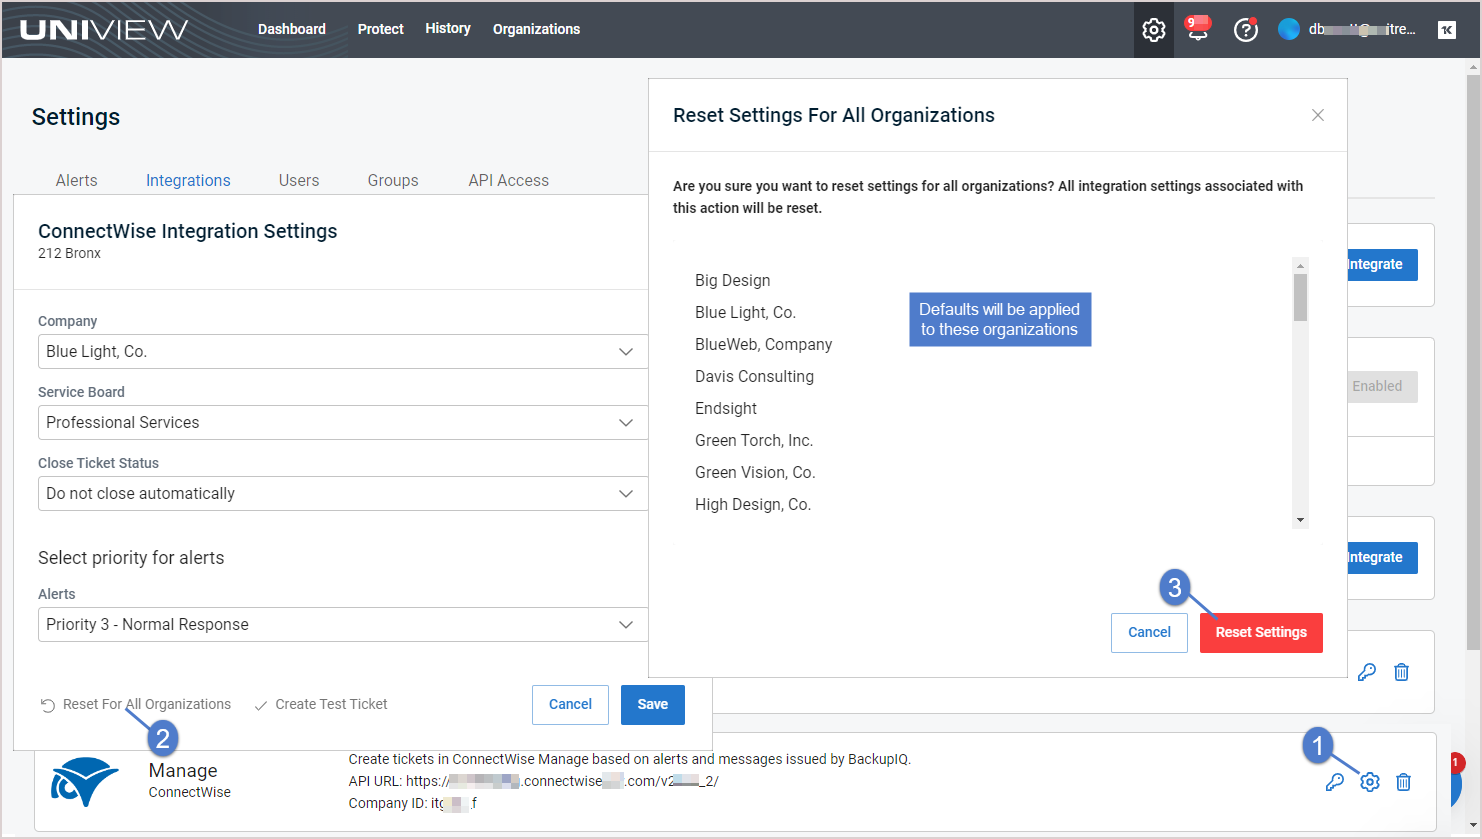Image resolution: width=1482 pixels, height=839 pixels.
Task: Click trash icon in row above Manage
Action: 1402,672
